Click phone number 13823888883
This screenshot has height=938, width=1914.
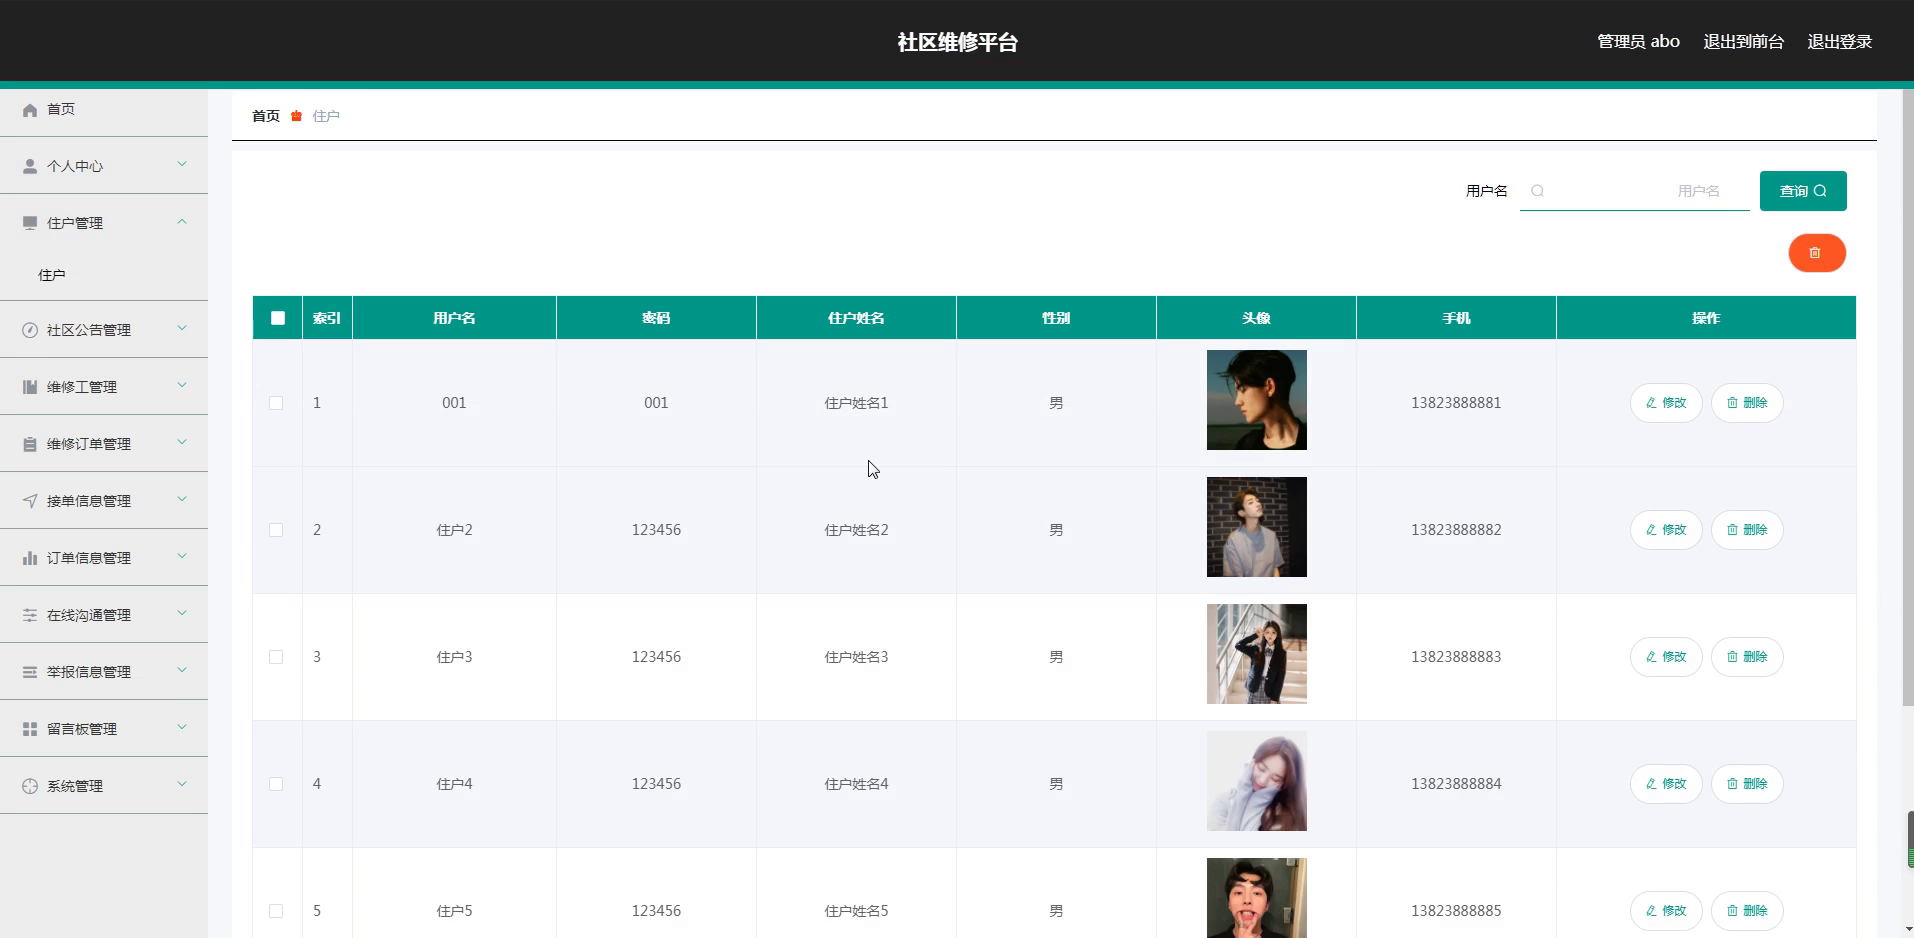1456,657
